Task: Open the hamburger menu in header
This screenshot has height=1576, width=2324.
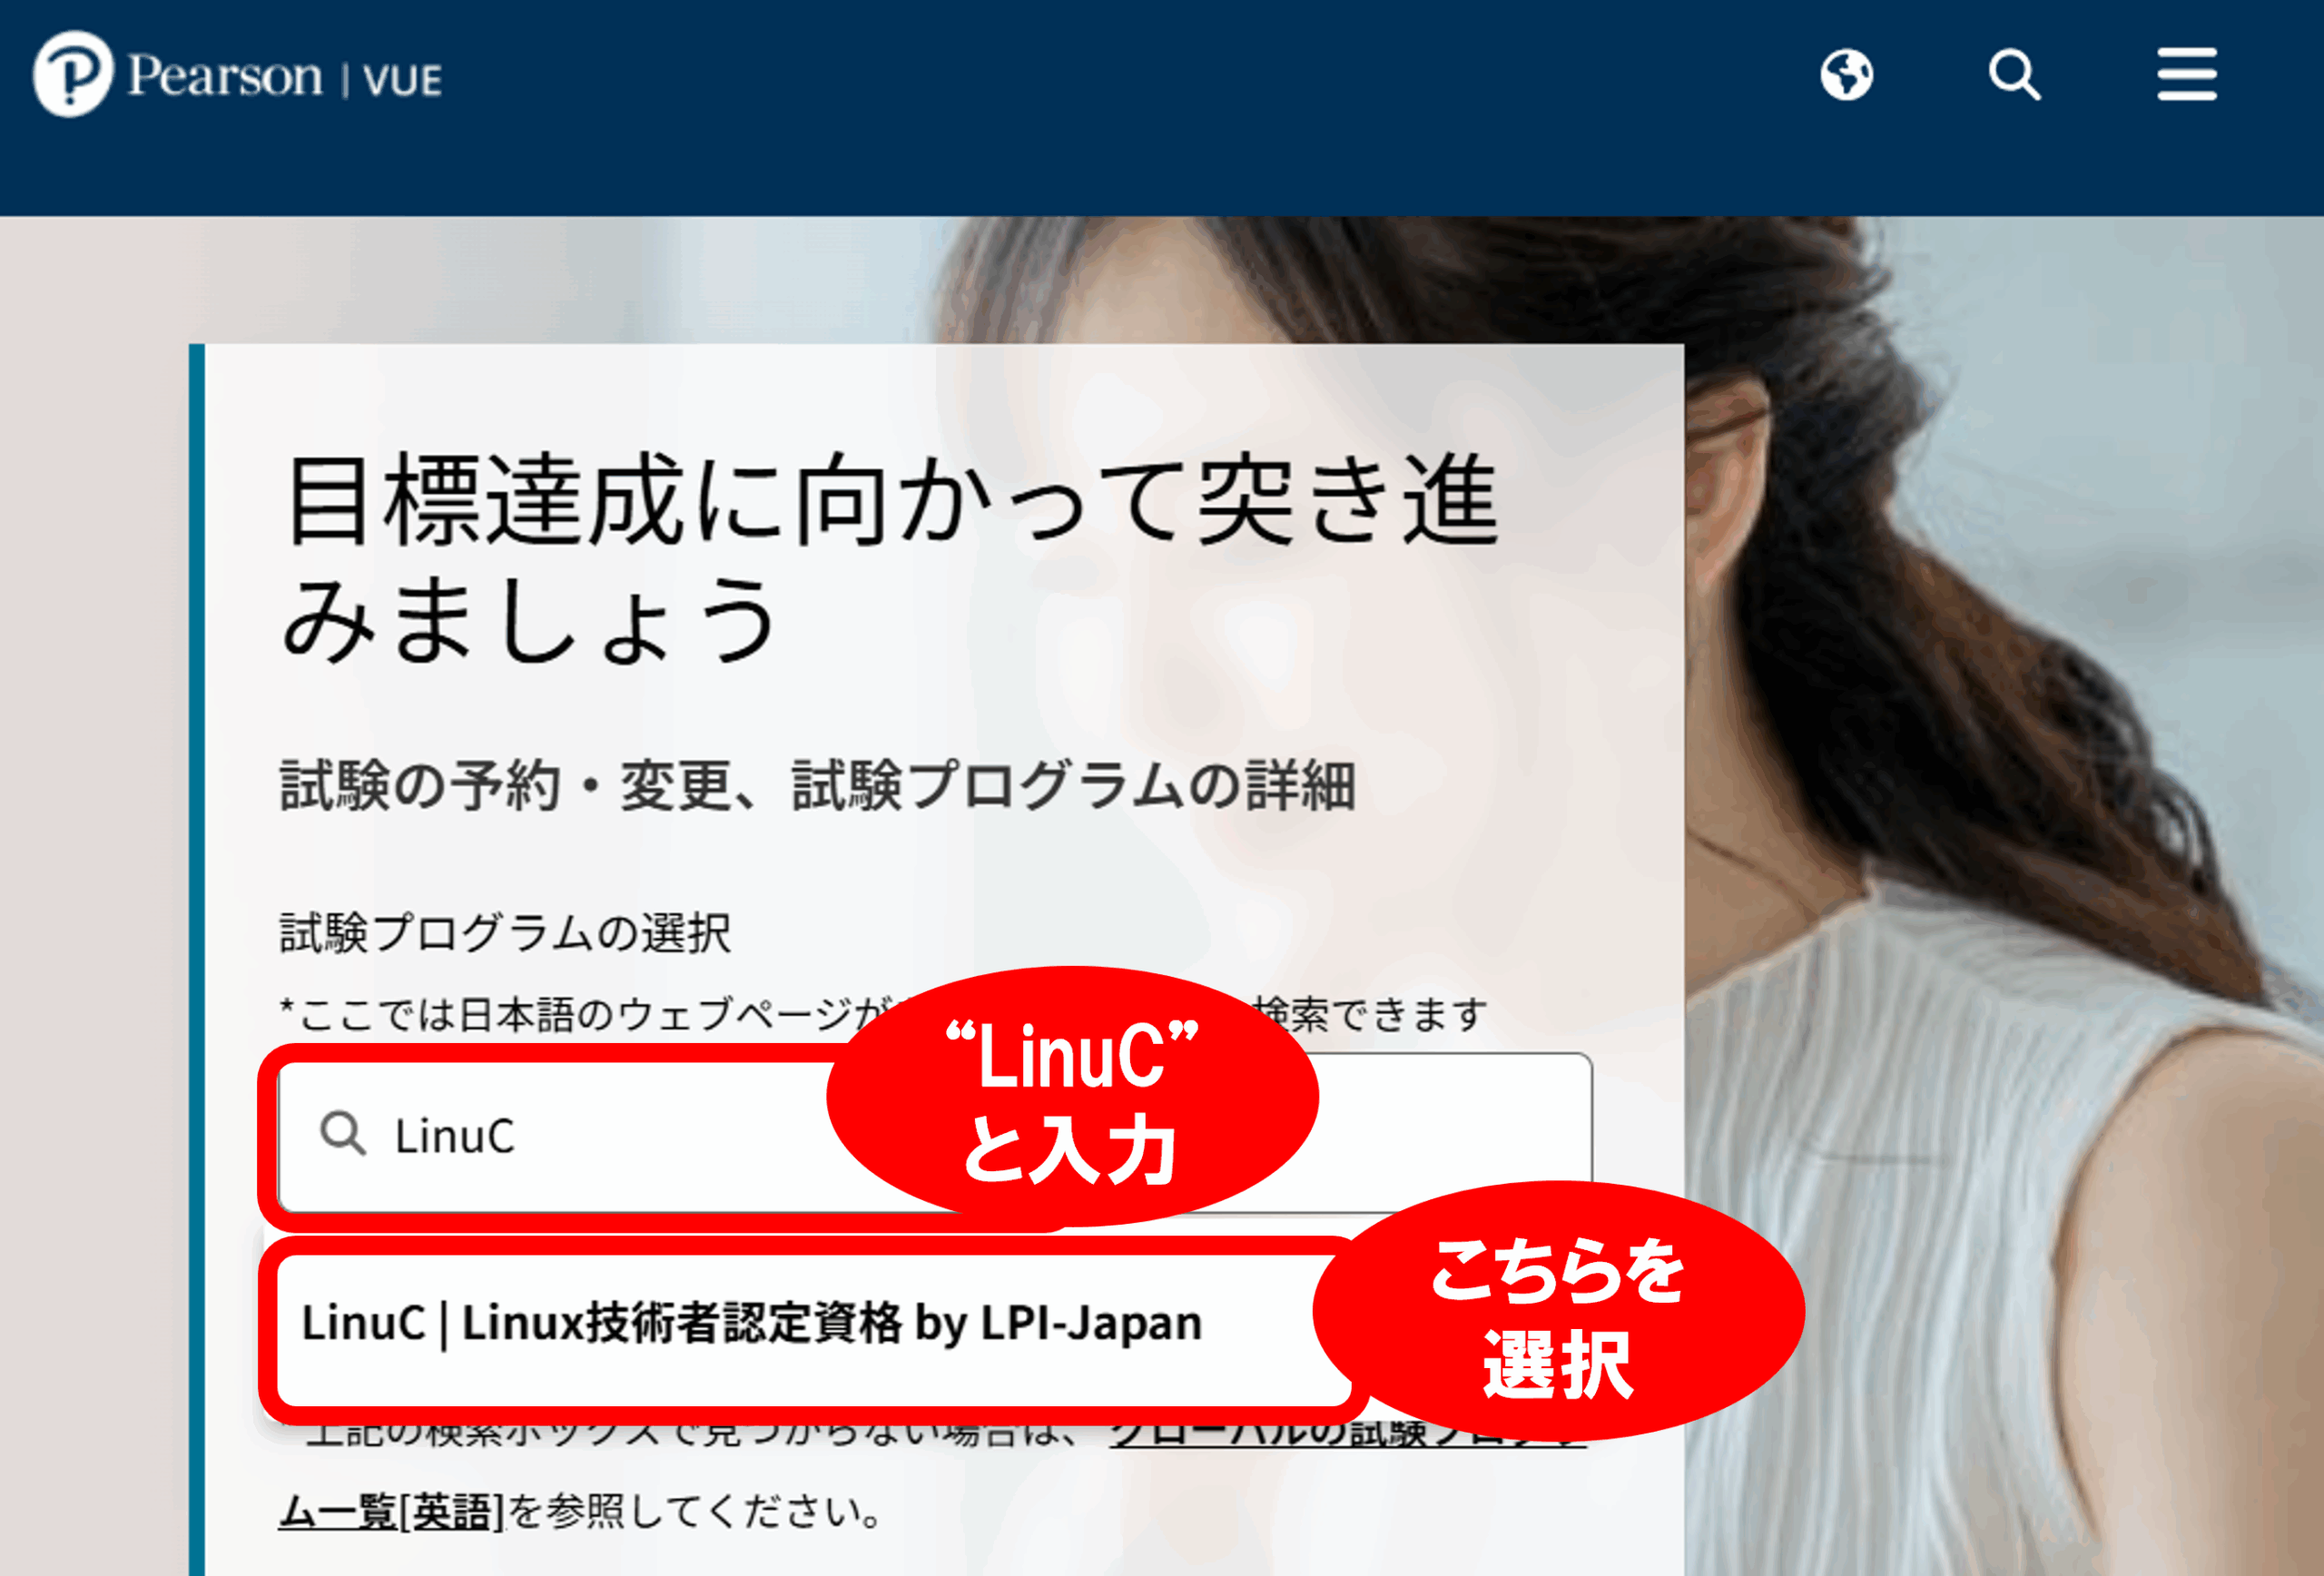Action: 2187,74
